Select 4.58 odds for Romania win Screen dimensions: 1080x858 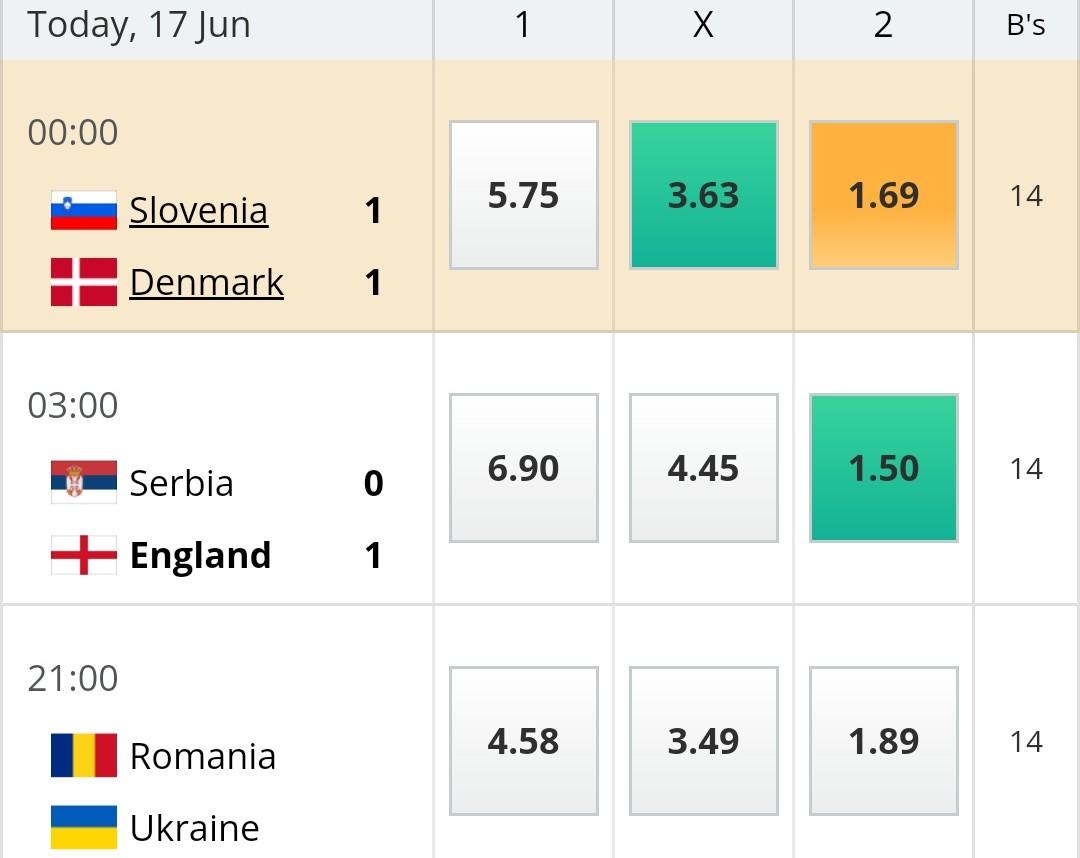click(523, 741)
